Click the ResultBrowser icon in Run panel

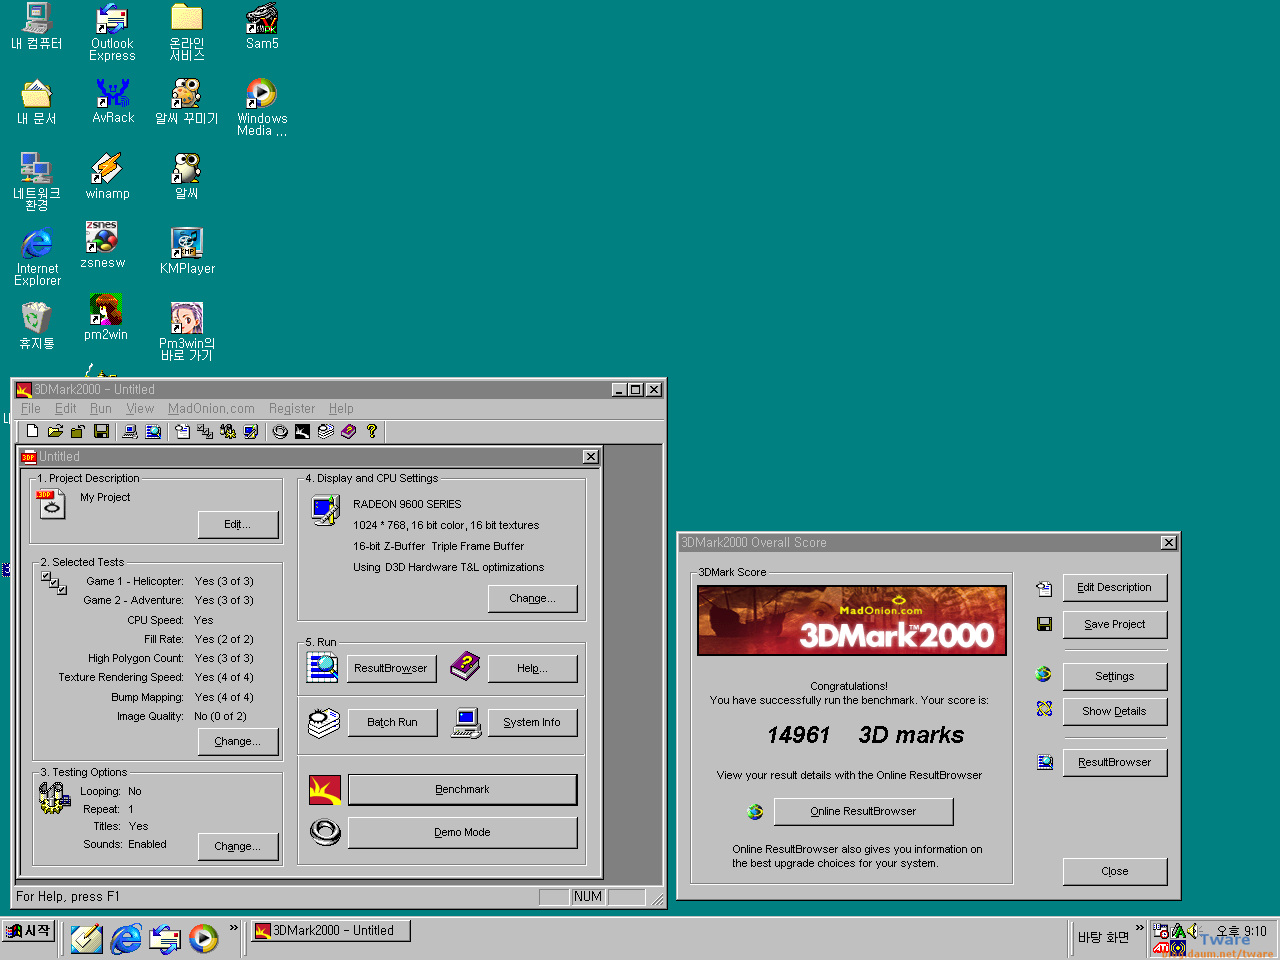[x=323, y=667]
